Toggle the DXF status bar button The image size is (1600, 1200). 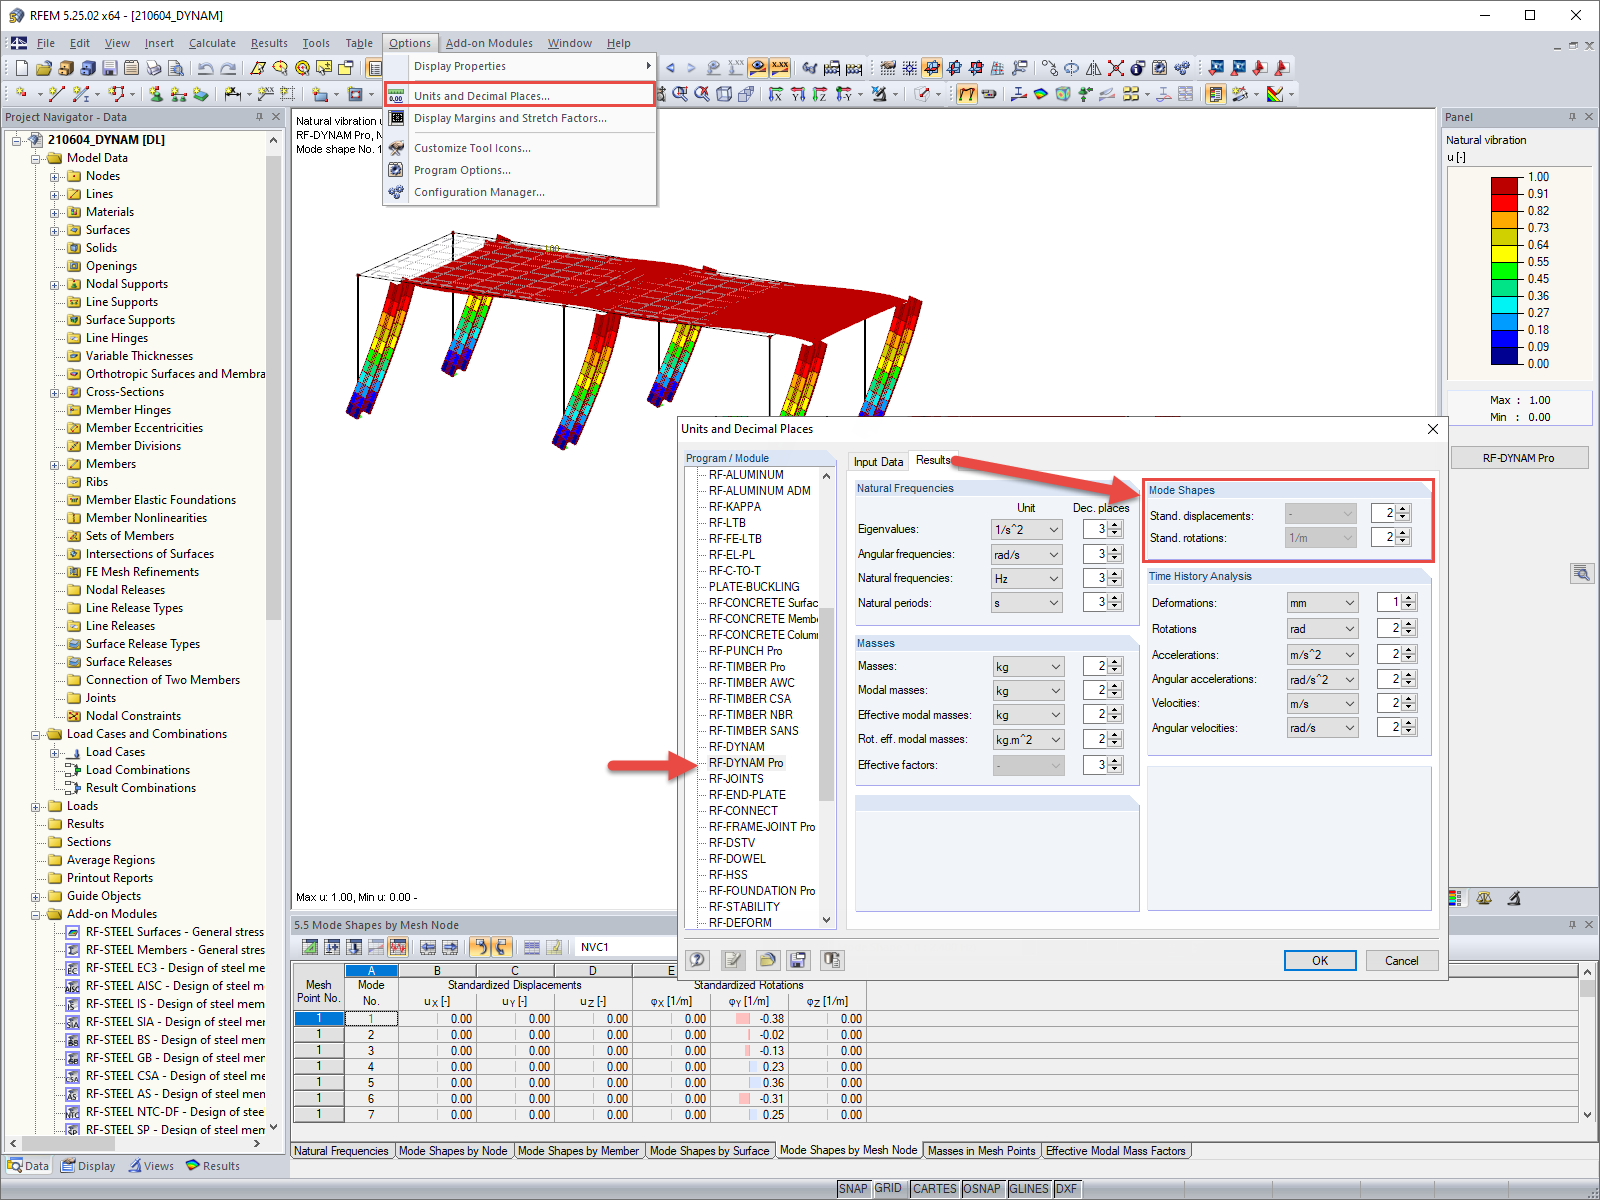coord(1067,1189)
